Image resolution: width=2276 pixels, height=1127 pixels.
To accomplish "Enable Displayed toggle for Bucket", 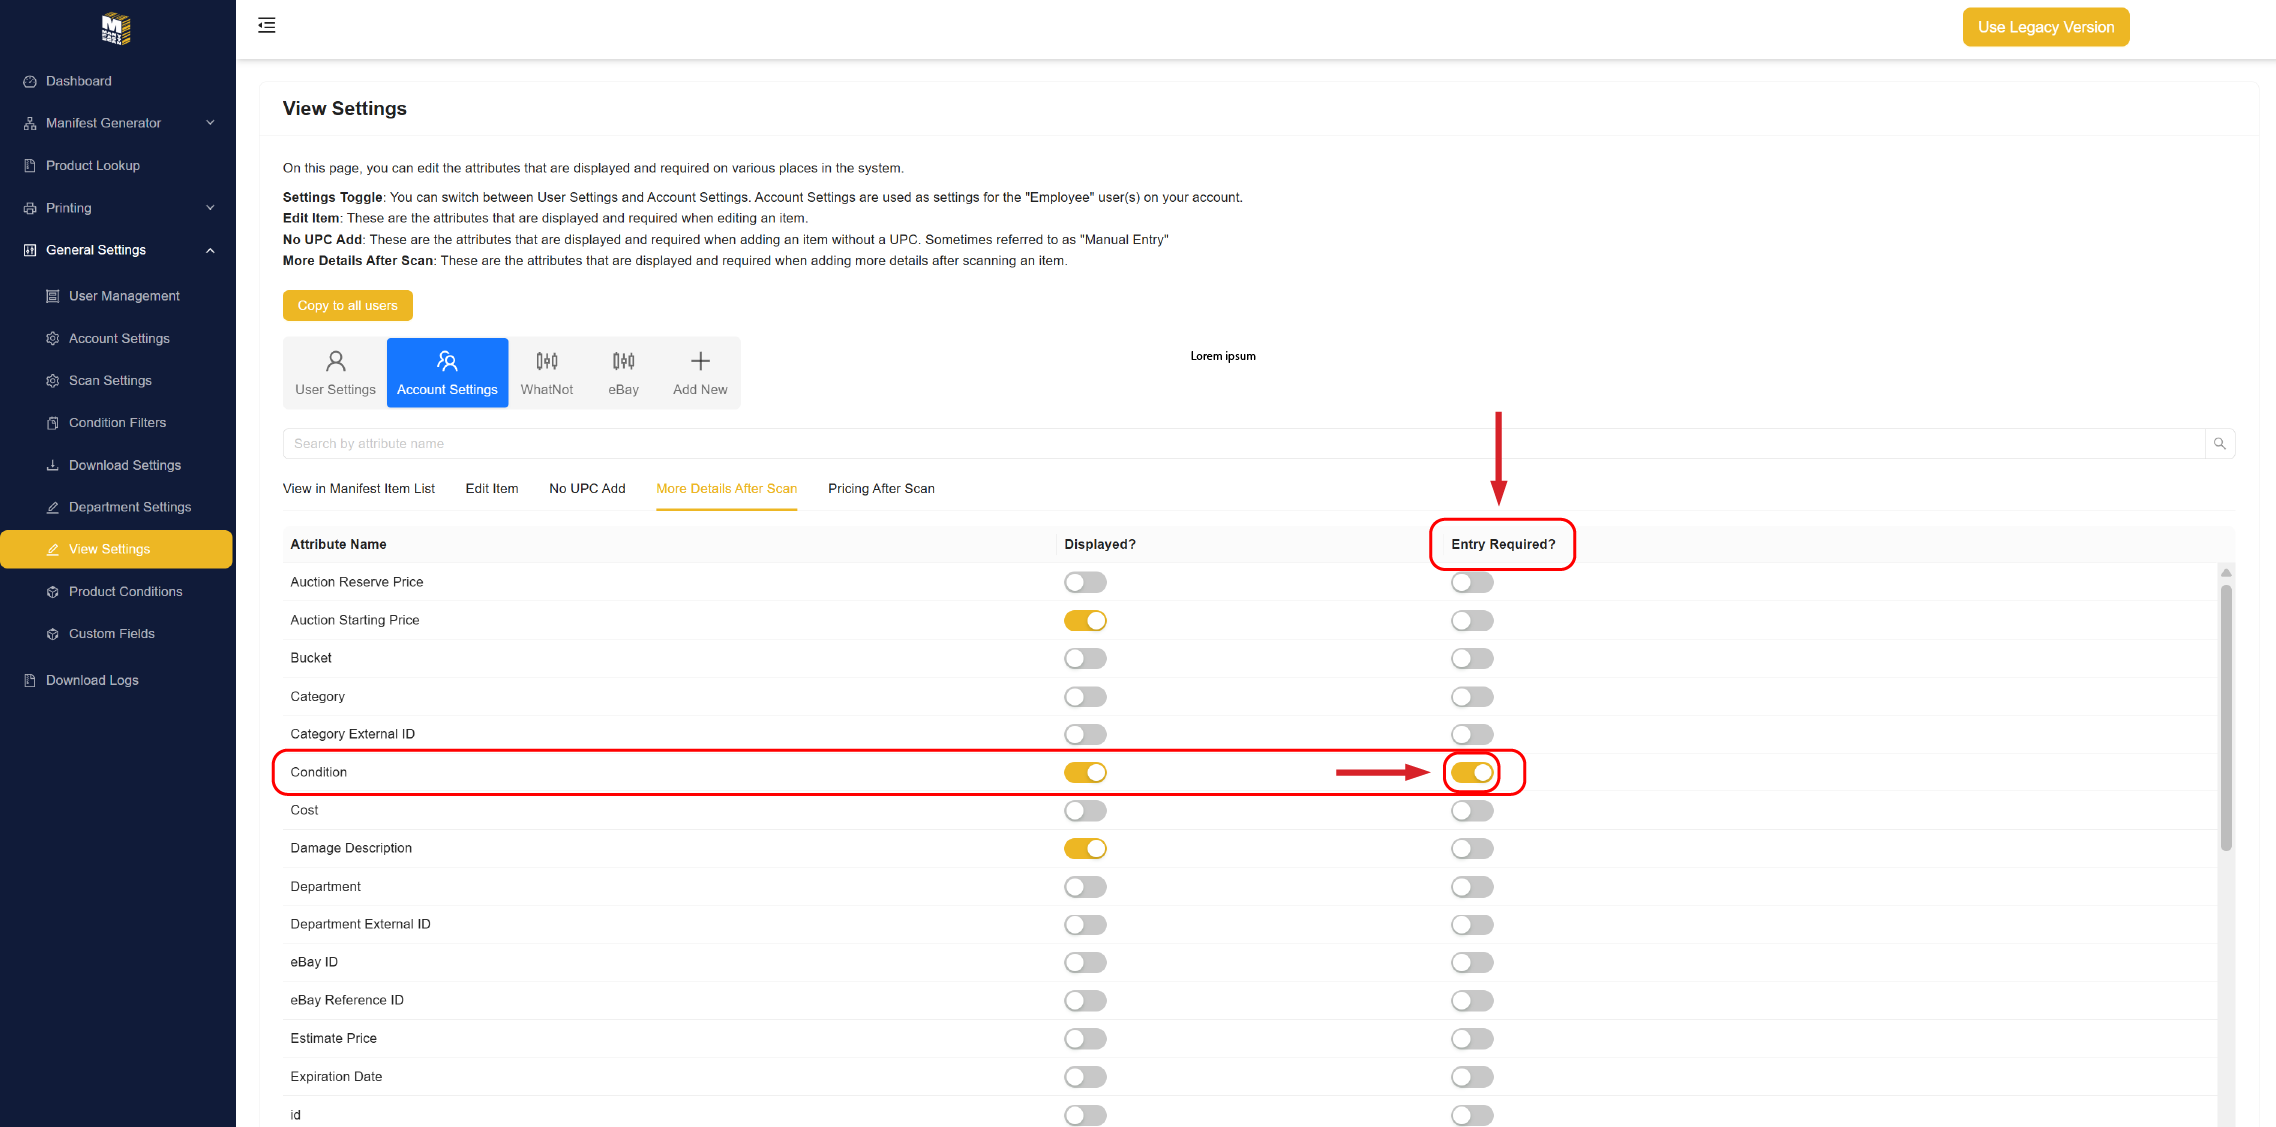I will coord(1085,658).
